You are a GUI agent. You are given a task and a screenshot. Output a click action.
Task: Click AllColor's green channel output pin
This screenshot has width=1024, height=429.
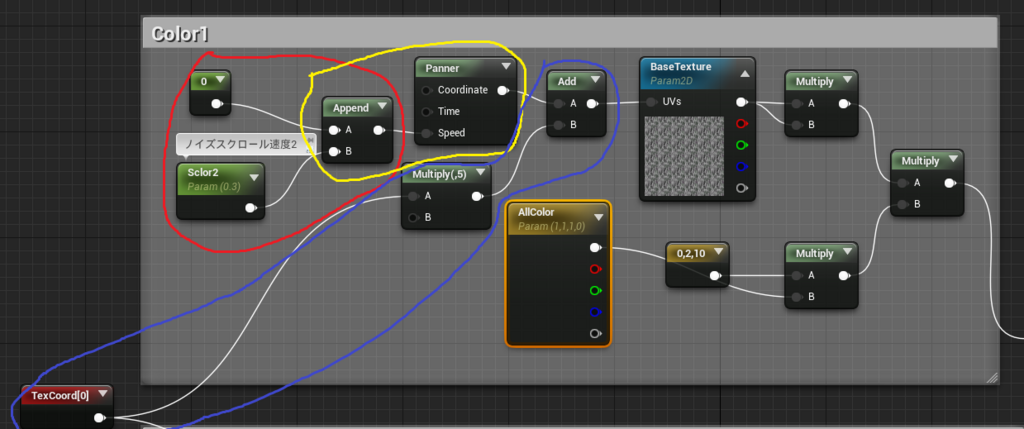coord(595,291)
